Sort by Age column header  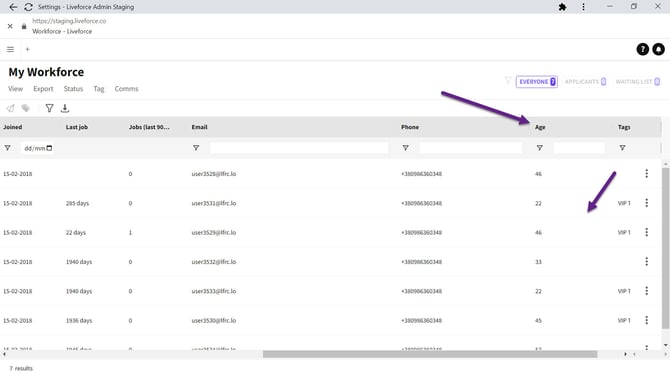[x=540, y=127]
